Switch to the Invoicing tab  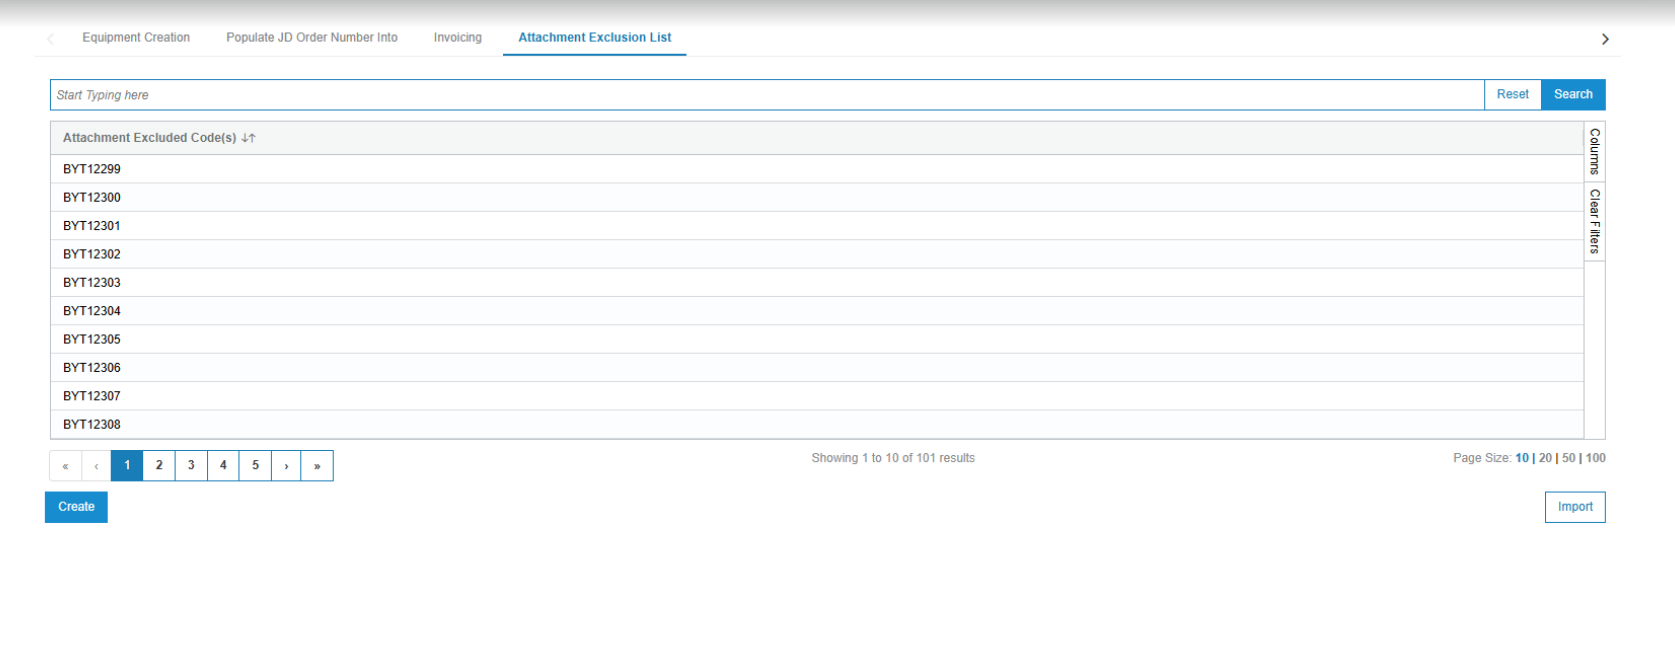pyautogui.click(x=457, y=38)
